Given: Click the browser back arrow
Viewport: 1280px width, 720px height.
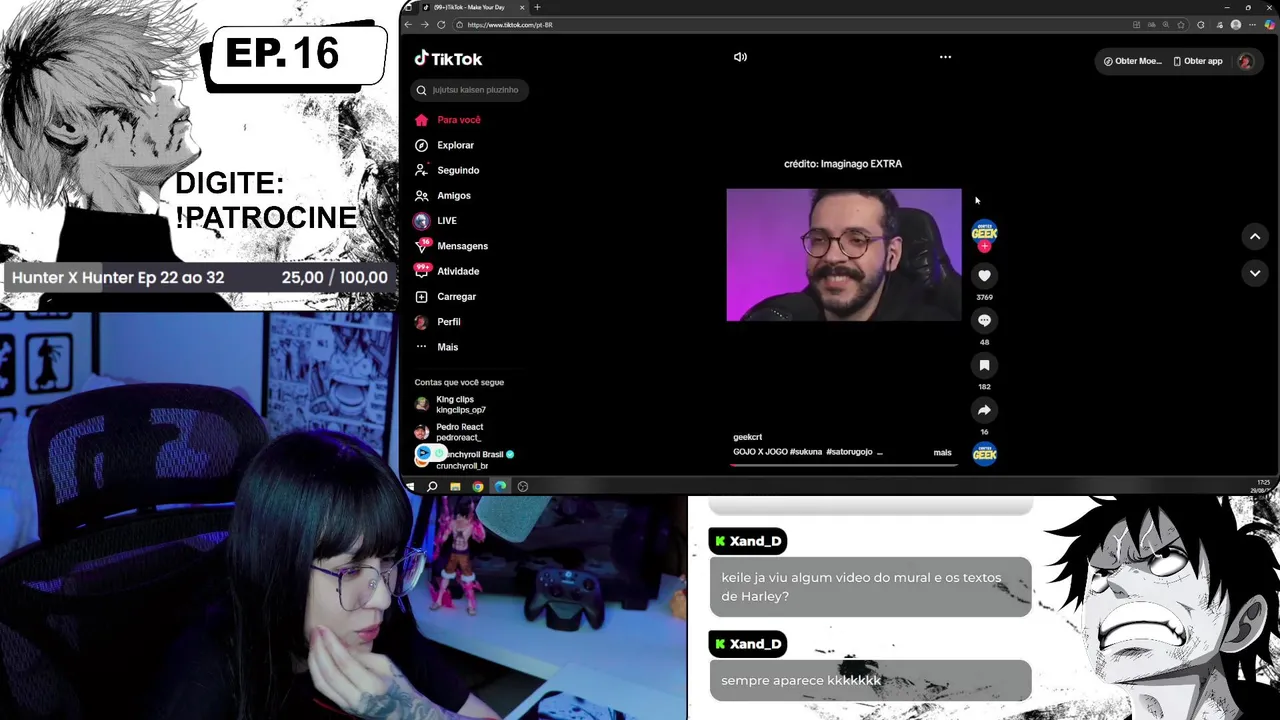Looking at the screenshot, I should (x=408, y=24).
